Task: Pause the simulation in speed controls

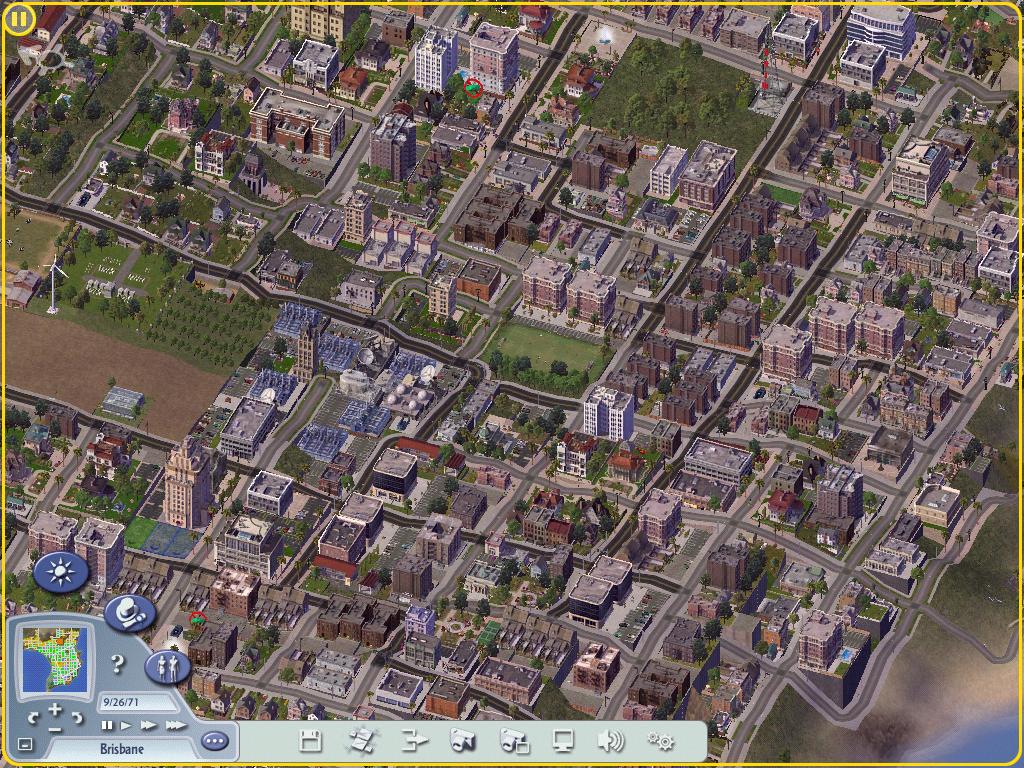Action: pos(108,725)
